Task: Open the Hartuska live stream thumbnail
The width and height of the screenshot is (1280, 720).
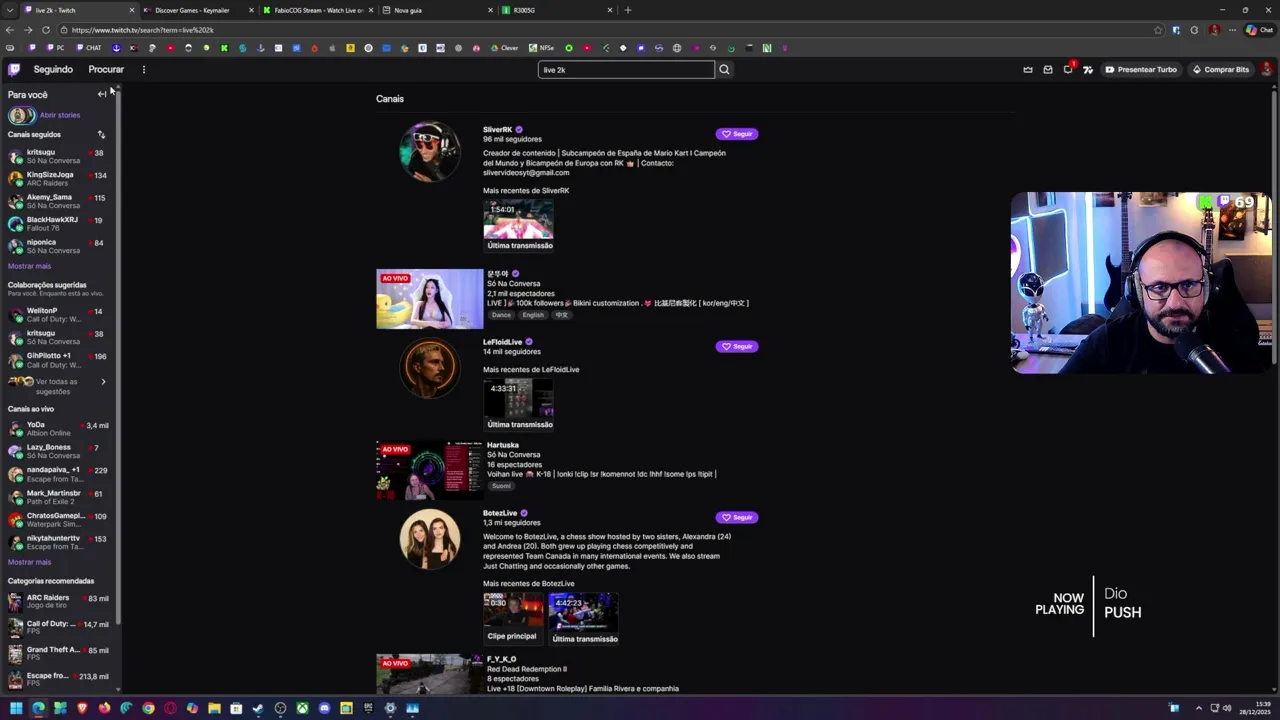Action: coord(430,470)
